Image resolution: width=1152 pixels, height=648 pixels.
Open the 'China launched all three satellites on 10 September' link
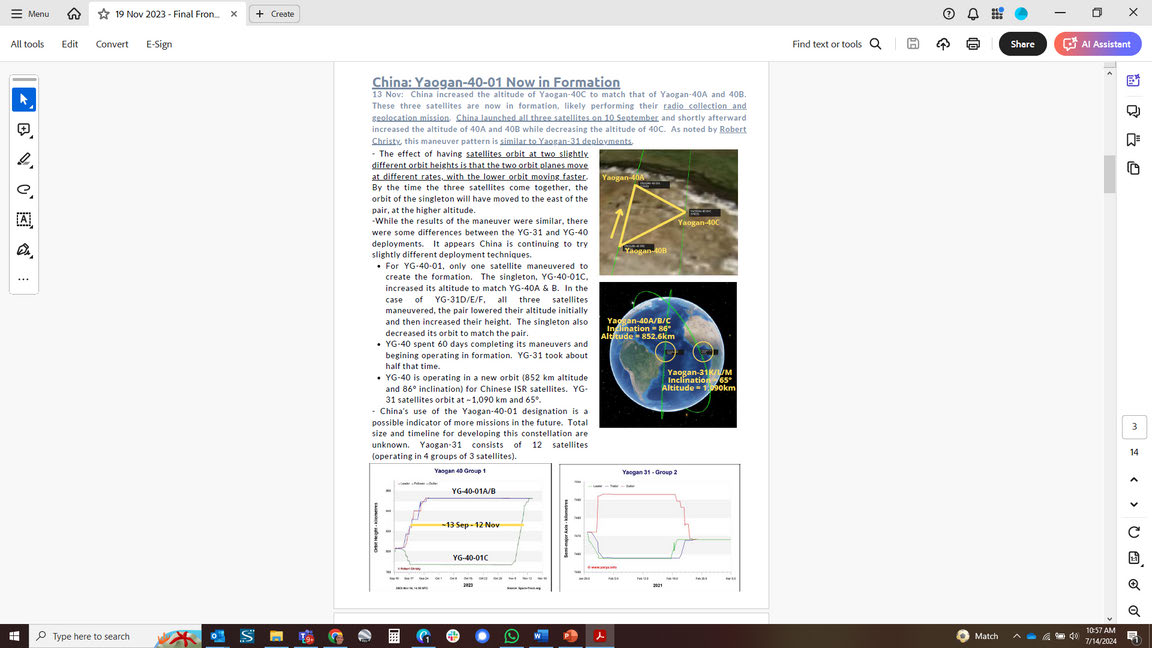click(x=557, y=118)
